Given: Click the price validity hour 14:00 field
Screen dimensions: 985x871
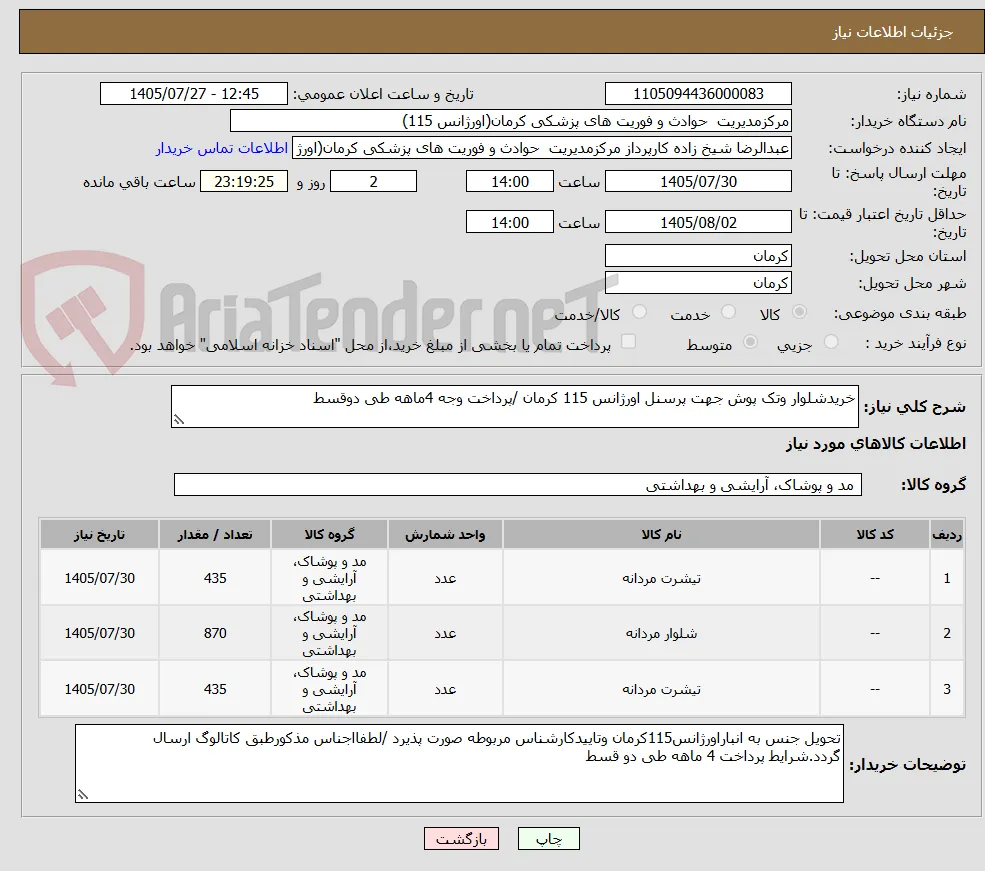Looking at the screenshot, I should [x=509, y=222].
